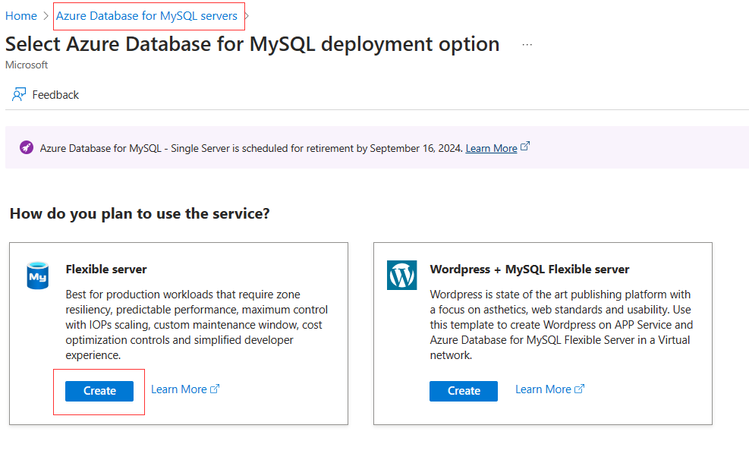The height and width of the screenshot is (454, 749).
Task: Select the Wordpress + MySQL Flexible server heading
Action: [x=529, y=269]
